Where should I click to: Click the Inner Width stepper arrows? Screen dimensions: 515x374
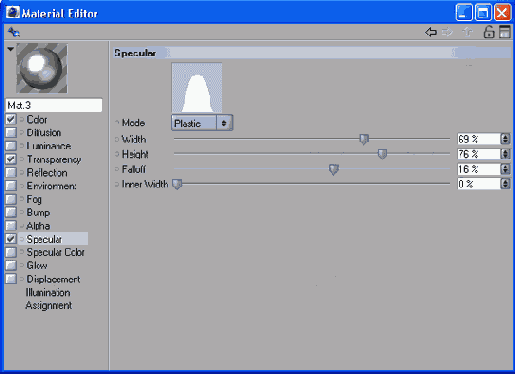pyautogui.click(x=505, y=184)
